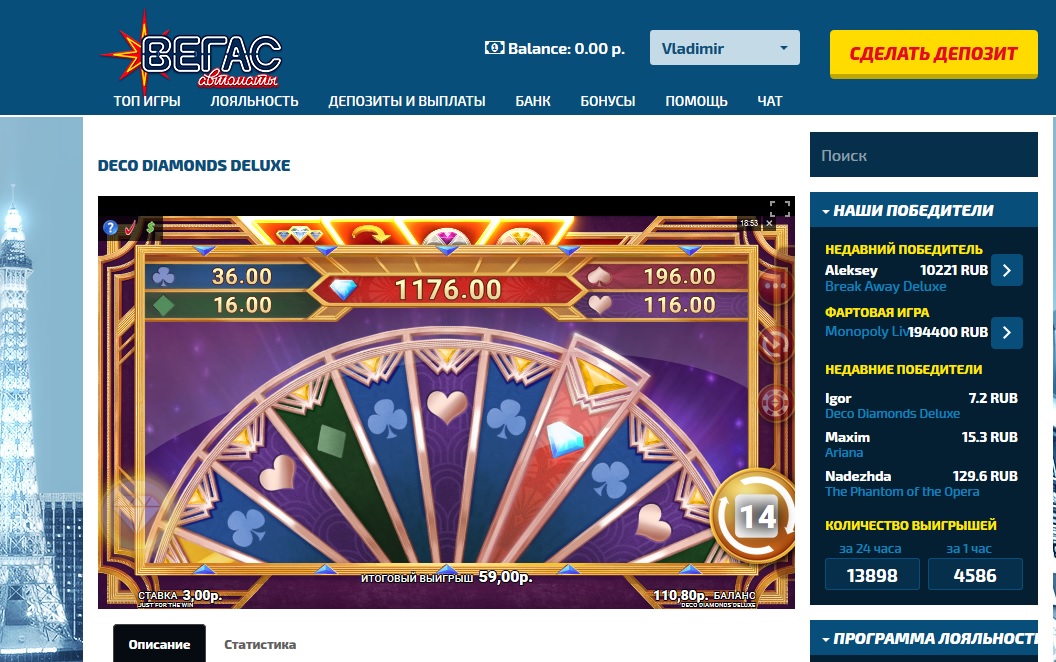Viewport: 1056px width, 662px height.
Task: Close the small game clock overlay
Action: coord(769,223)
